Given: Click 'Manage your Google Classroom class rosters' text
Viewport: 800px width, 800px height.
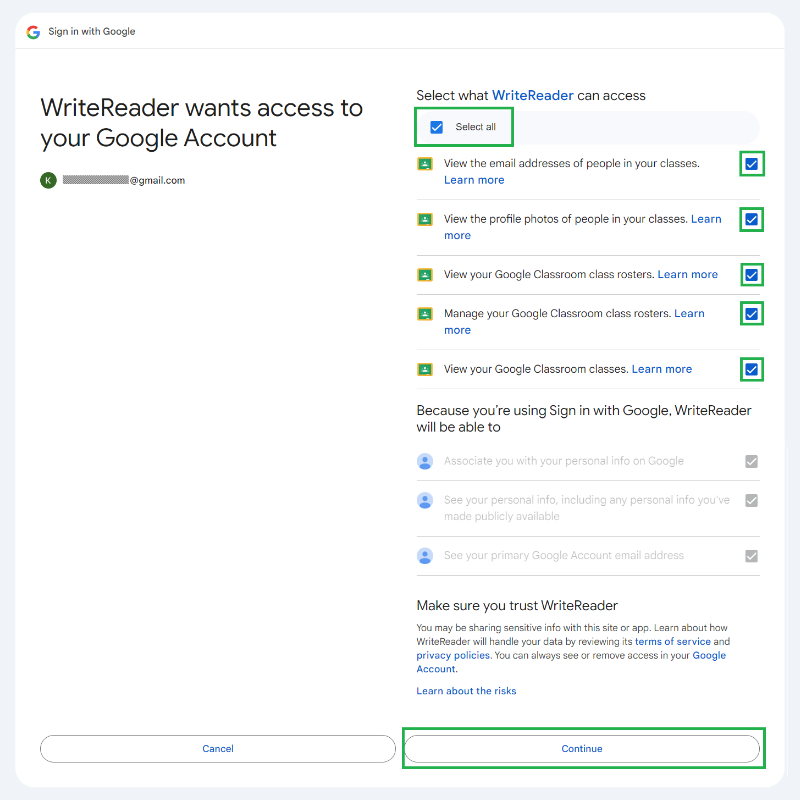Looking at the screenshot, I should [x=557, y=313].
